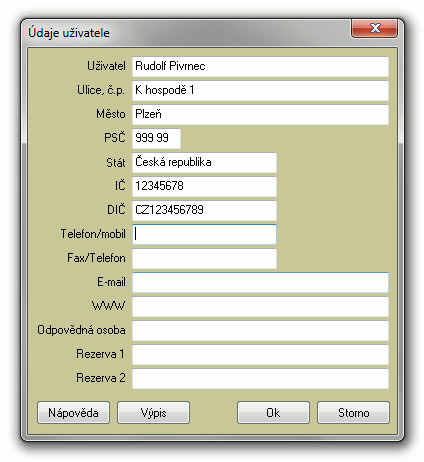424x462 pixels.
Task: Click the Odpovědná osoba label
Action: click(81, 330)
